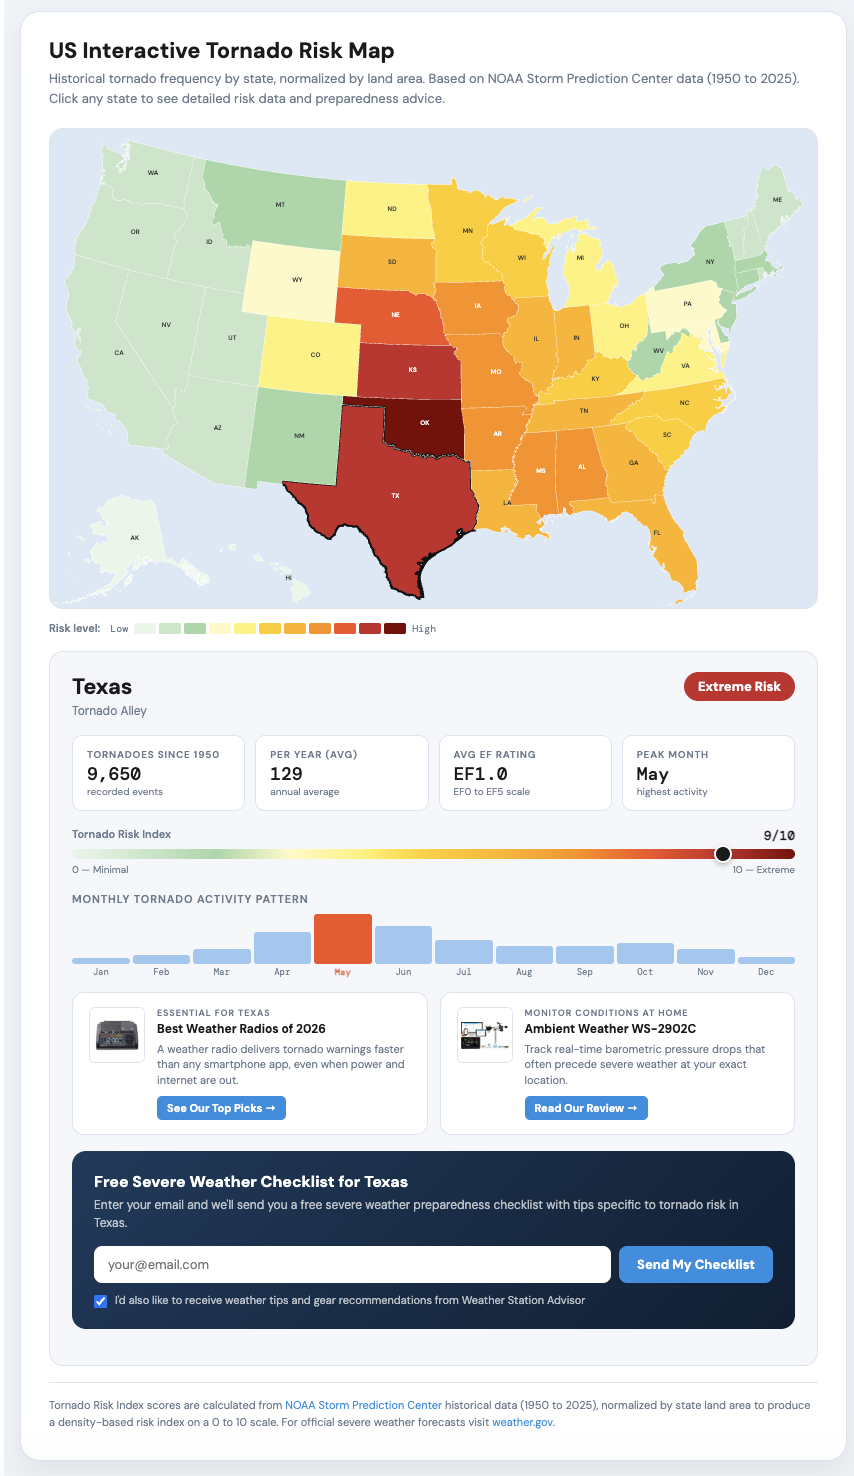The height and width of the screenshot is (1476, 854).
Task: Expand the Peak Month stat card
Action: click(708, 772)
